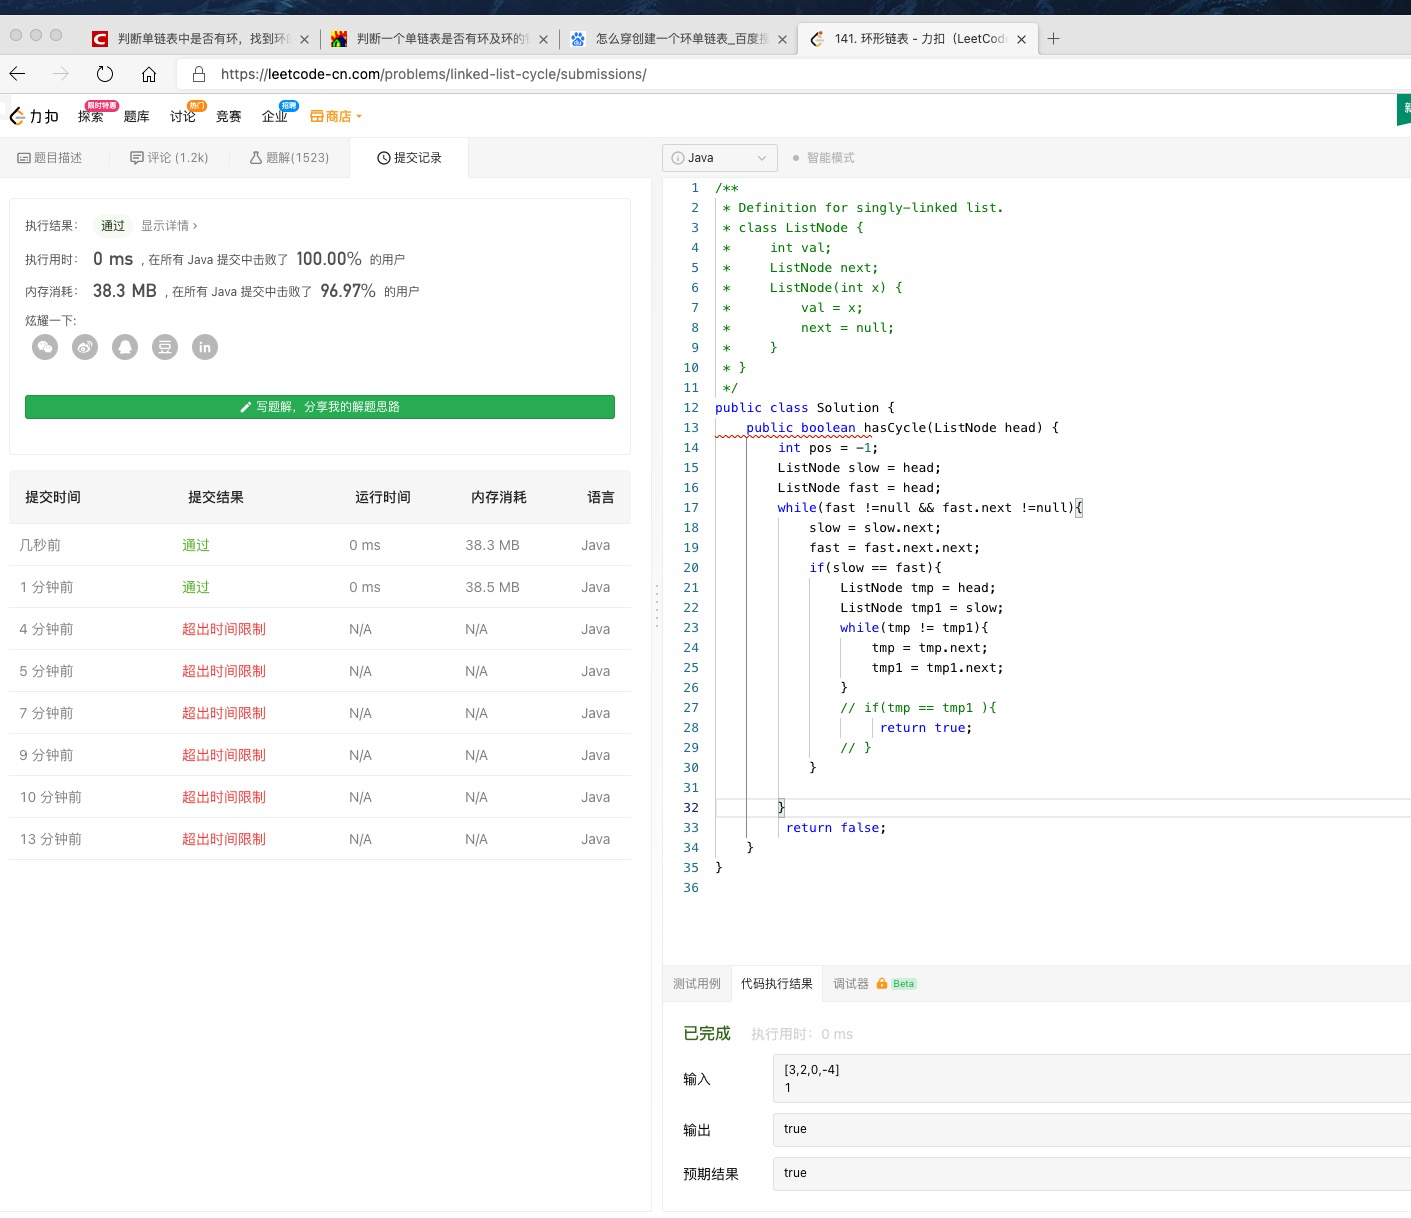This screenshot has width=1411, height=1218.
Task: Switch to 评论 (1.2k) tab
Action: (169, 158)
